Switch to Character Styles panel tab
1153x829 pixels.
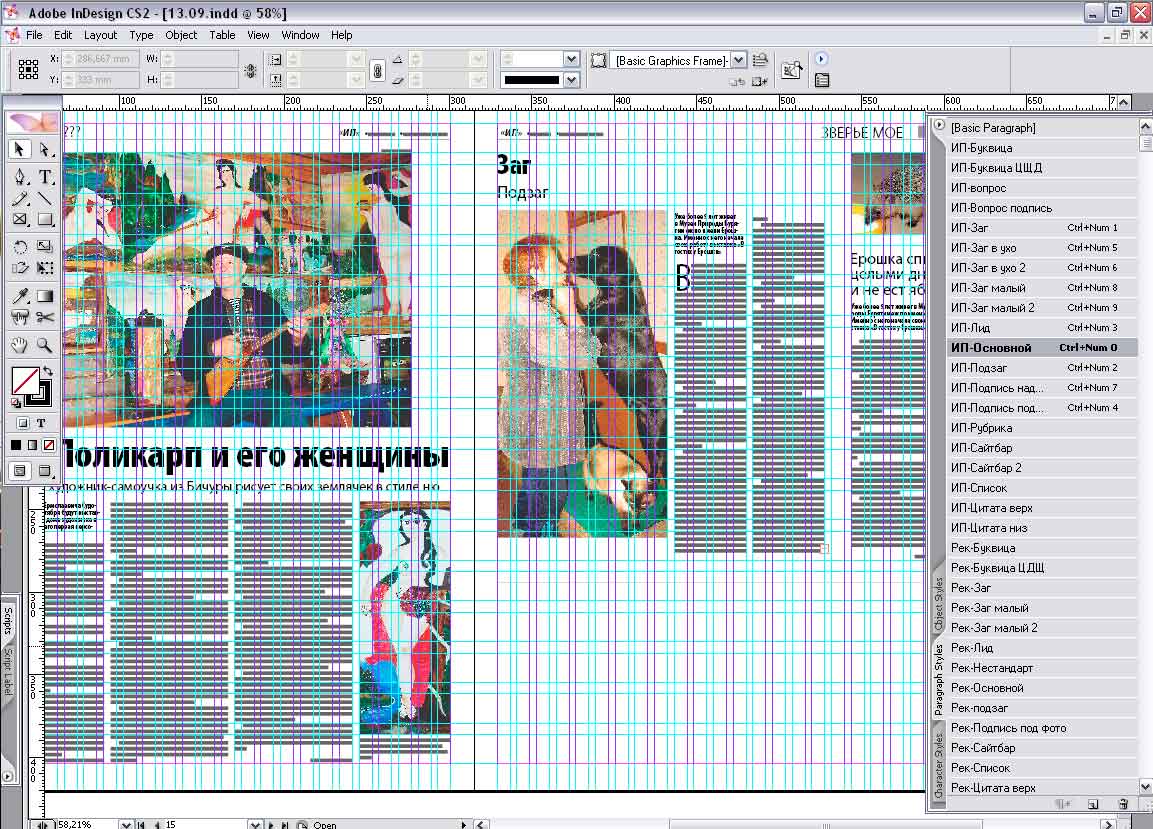(938, 764)
